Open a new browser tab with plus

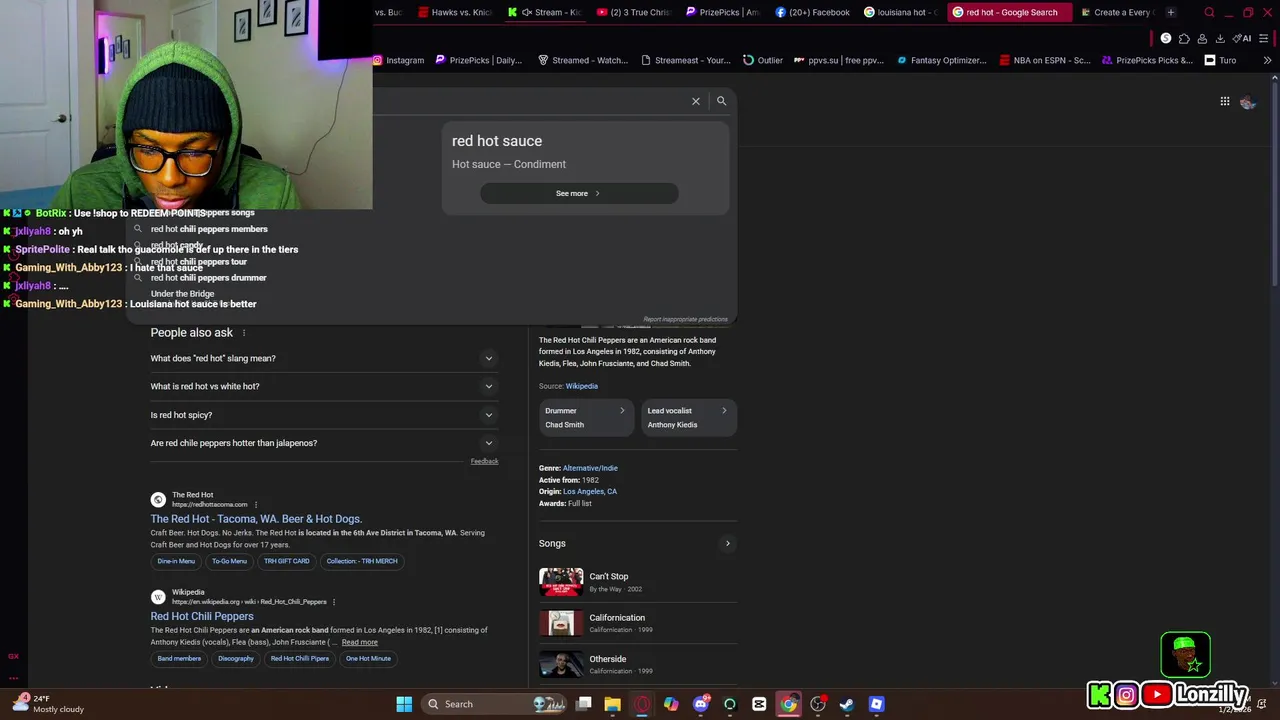point(1171,12)
